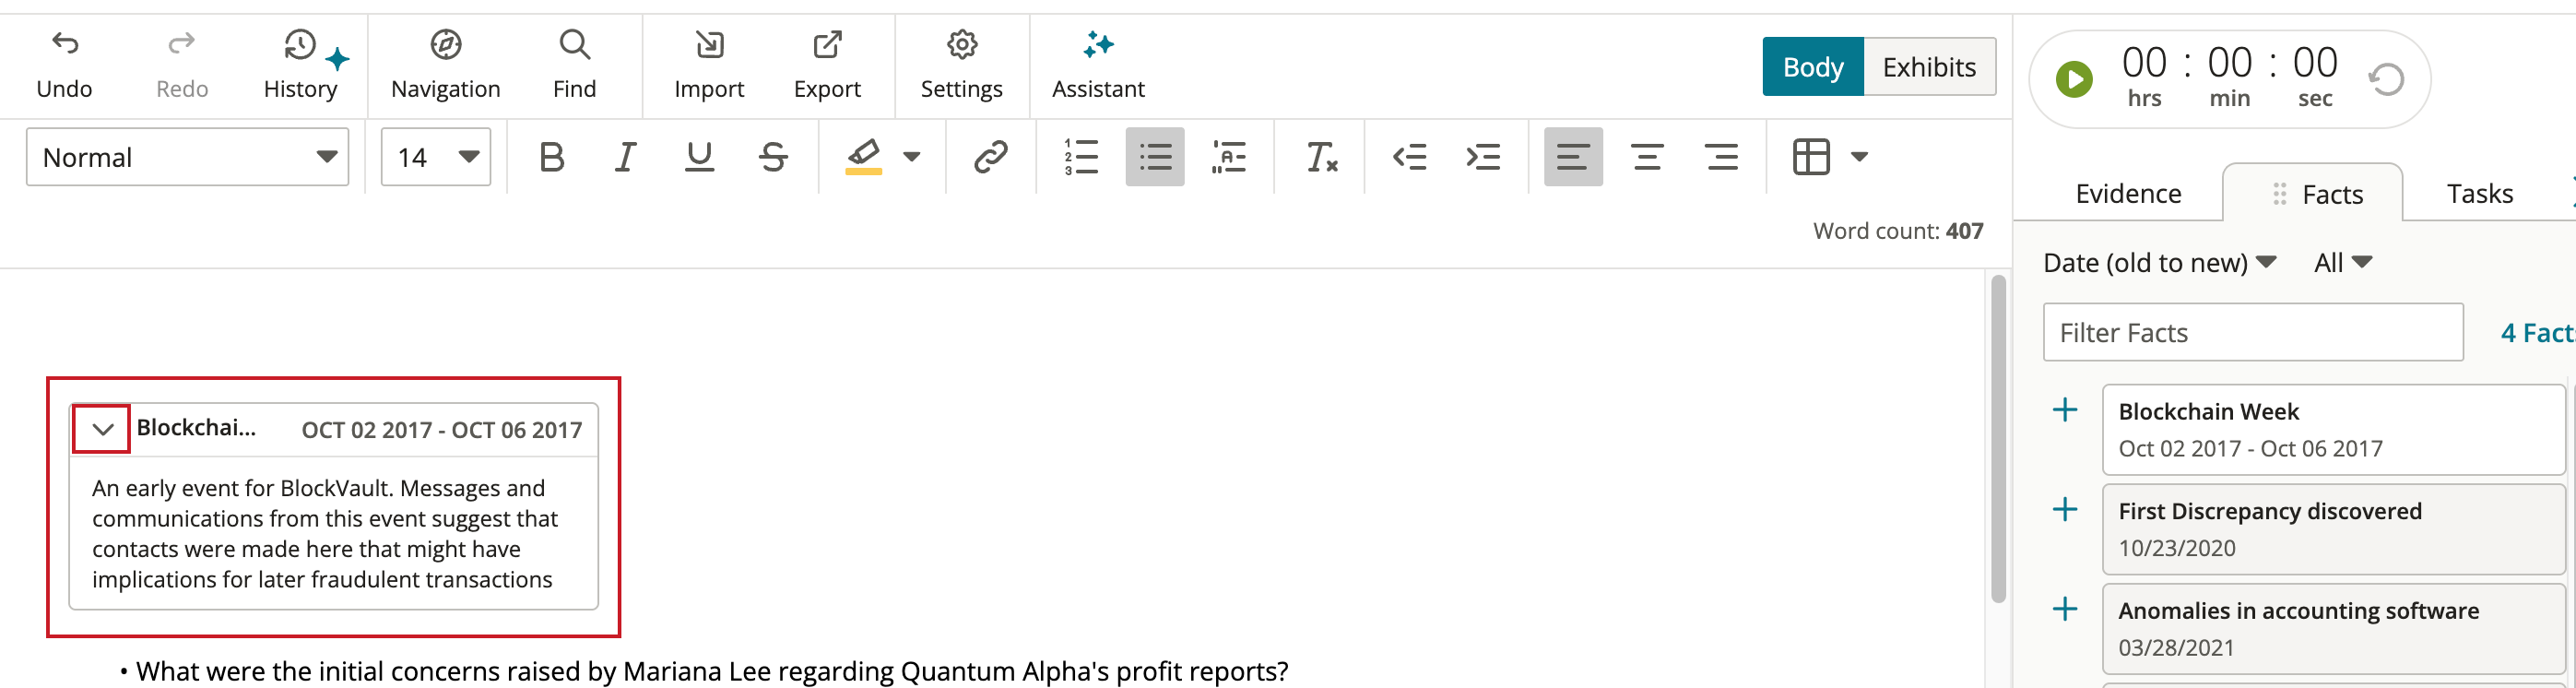Click the Facts tab drag handle dots
This screenshot has width=2576, height=688.
(x=2280, y=194)
